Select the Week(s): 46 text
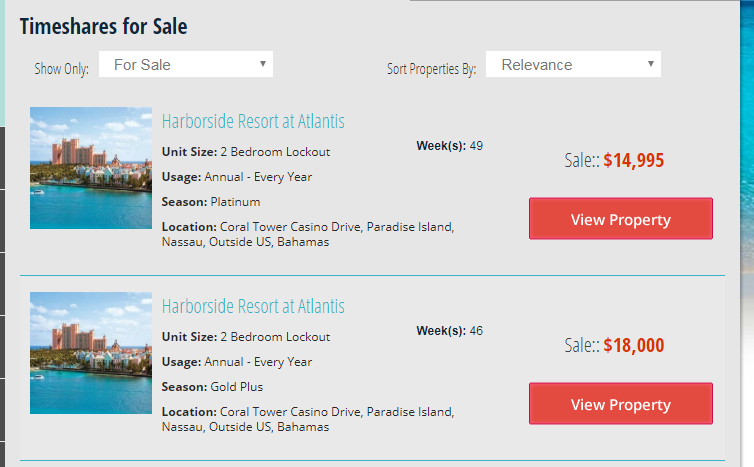Viewport: 754px width, 467px height. [x=450, y=331]
